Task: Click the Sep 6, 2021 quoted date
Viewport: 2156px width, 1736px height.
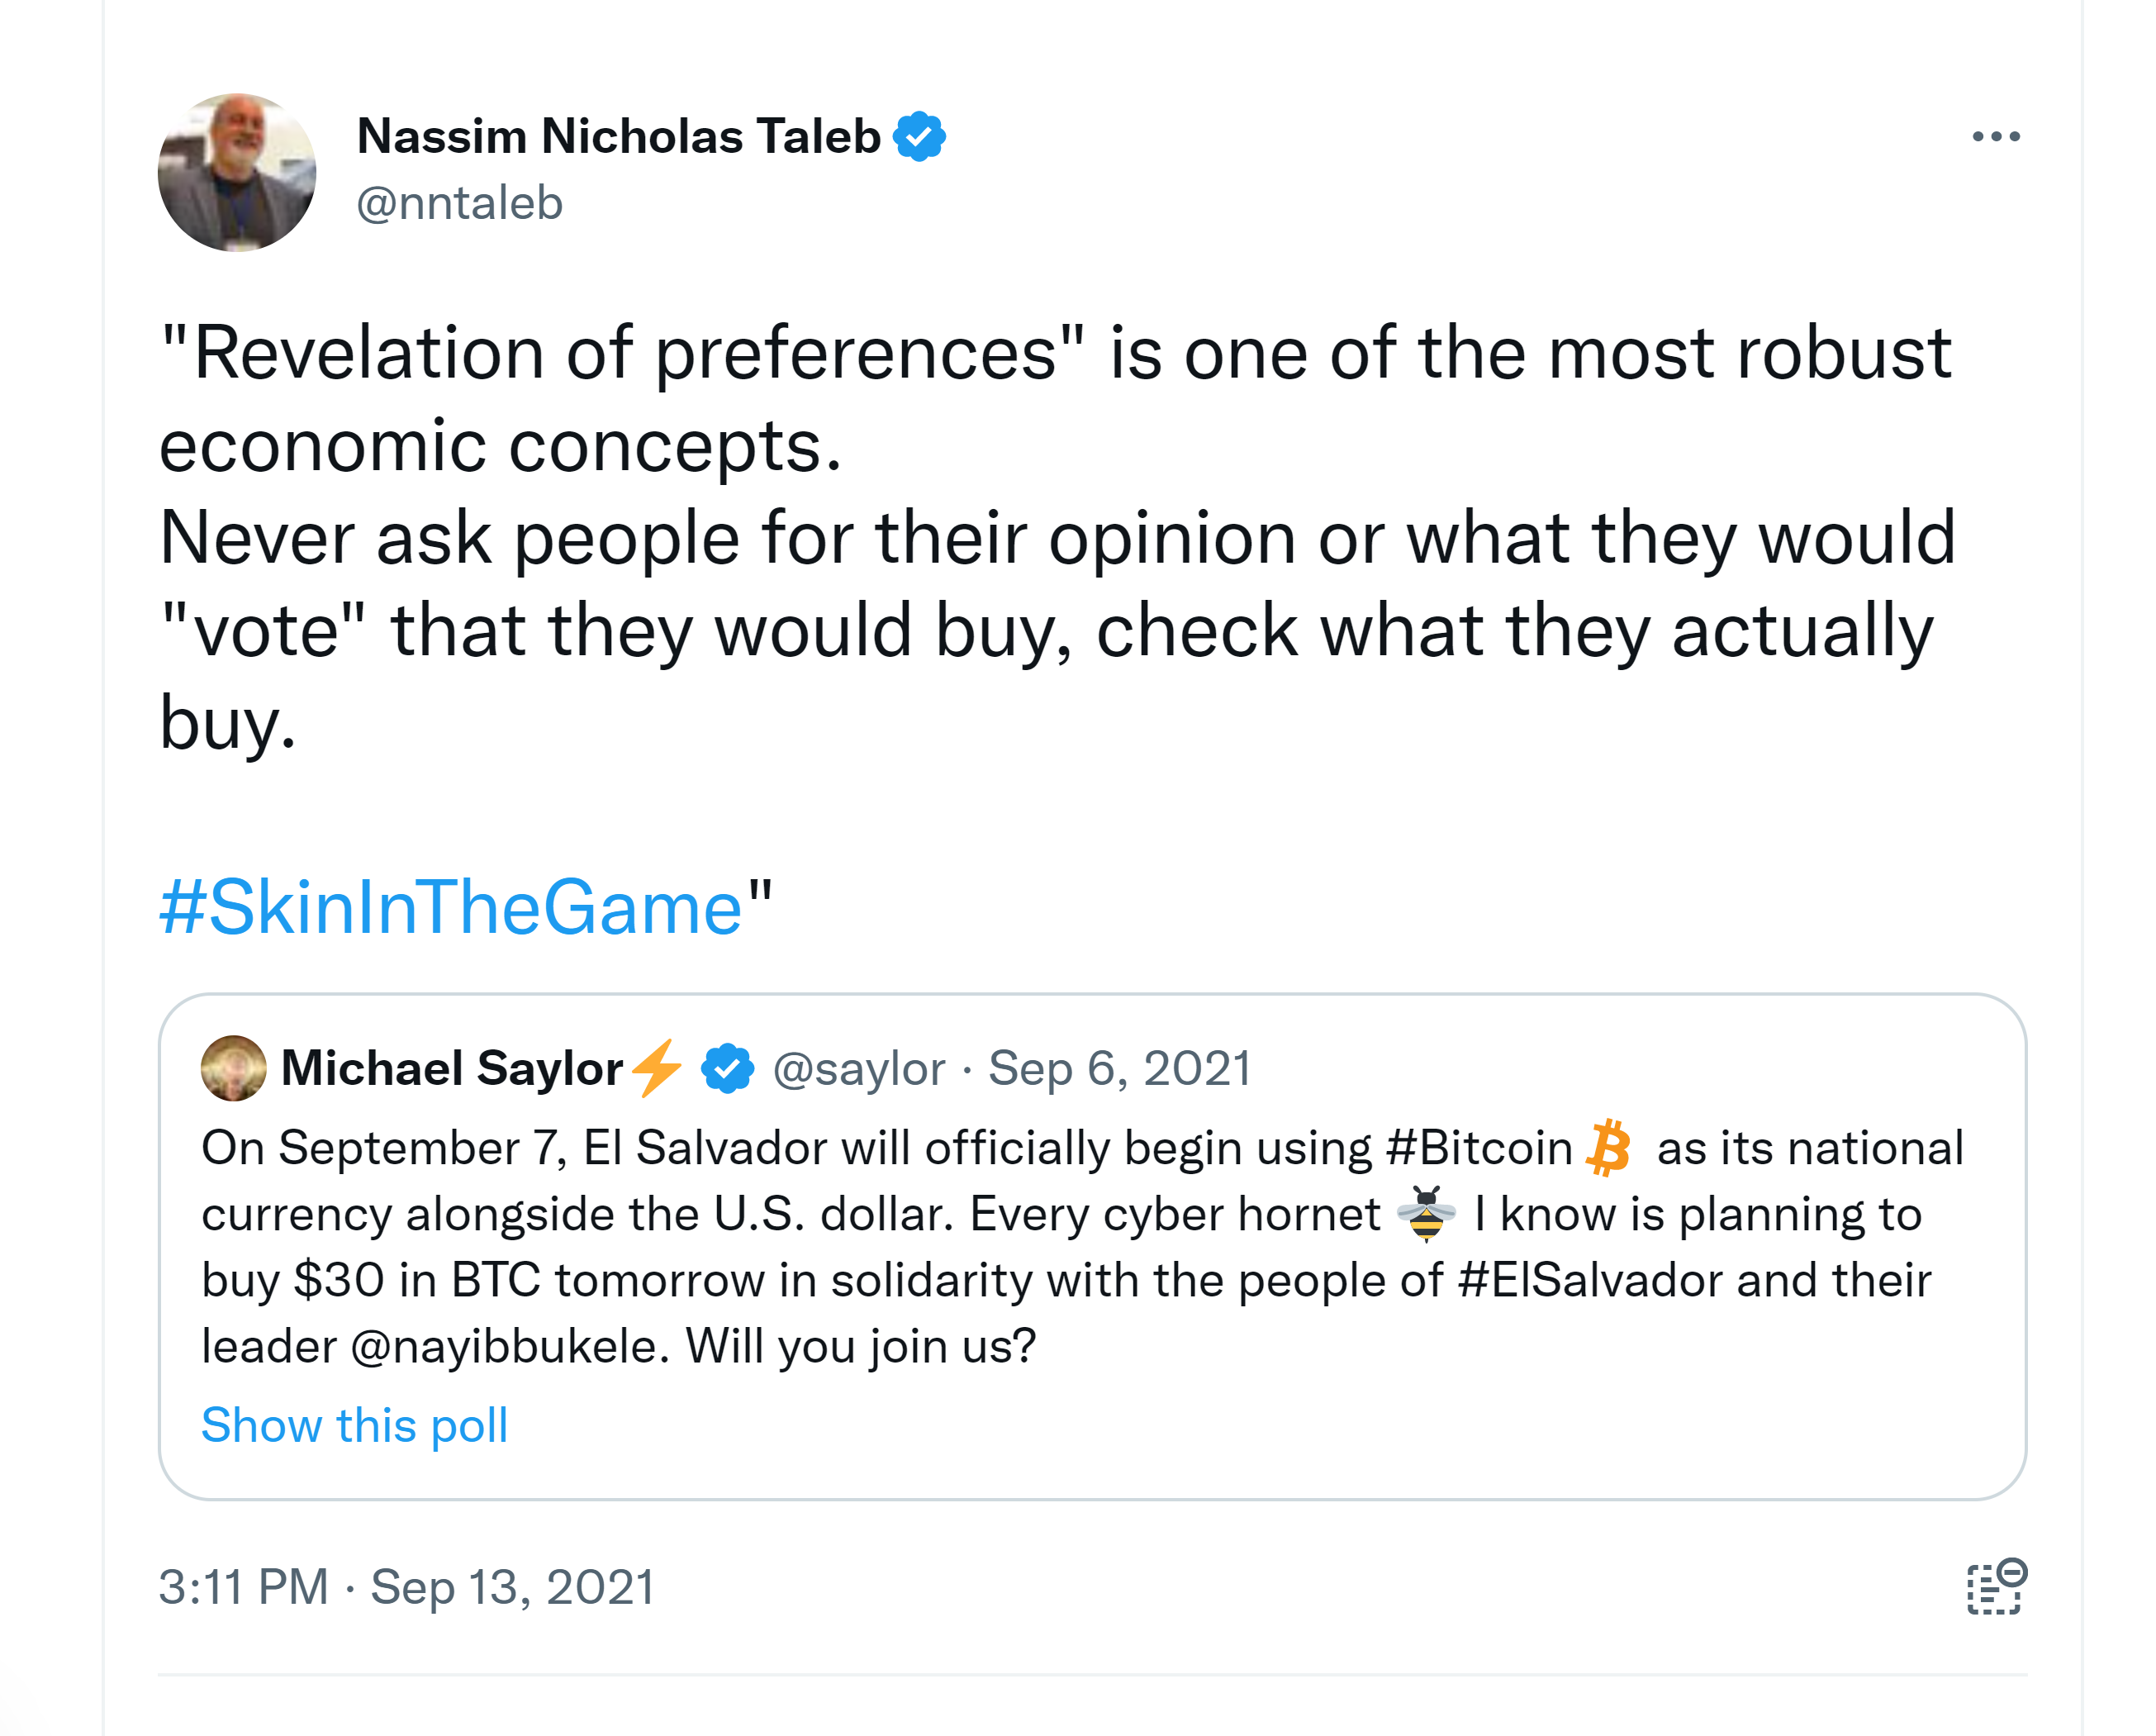Action: [1119, 1068]
